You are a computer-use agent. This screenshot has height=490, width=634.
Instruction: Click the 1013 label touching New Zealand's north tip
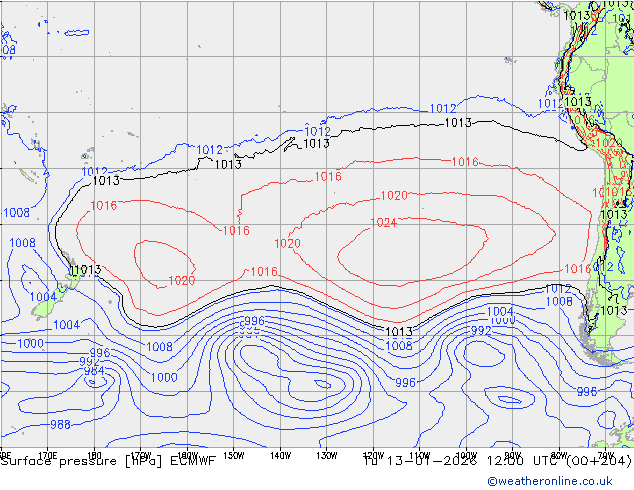coord(86,270)
